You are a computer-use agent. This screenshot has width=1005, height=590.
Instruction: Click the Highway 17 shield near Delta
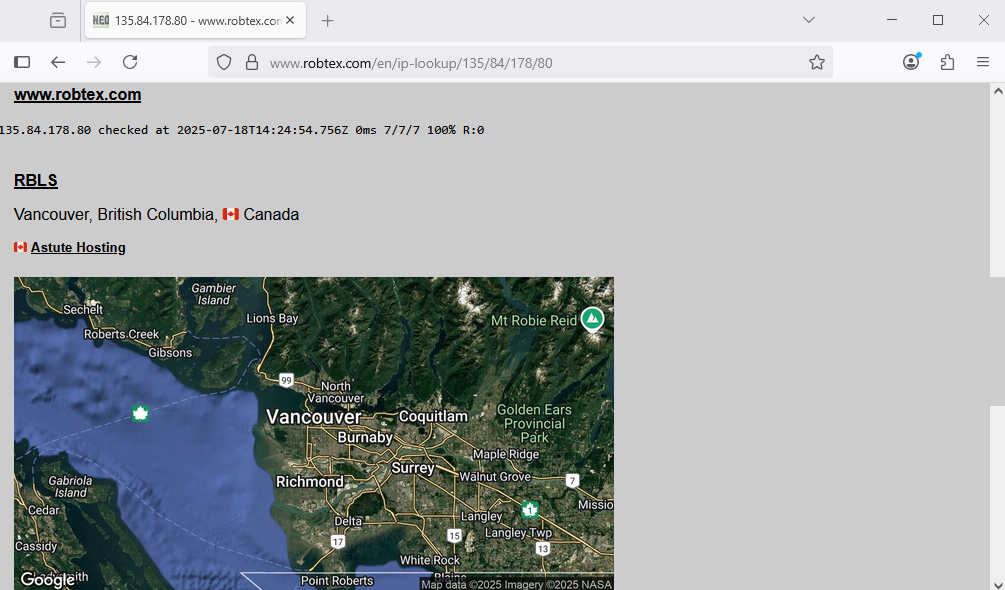click(x=338, y=542)
